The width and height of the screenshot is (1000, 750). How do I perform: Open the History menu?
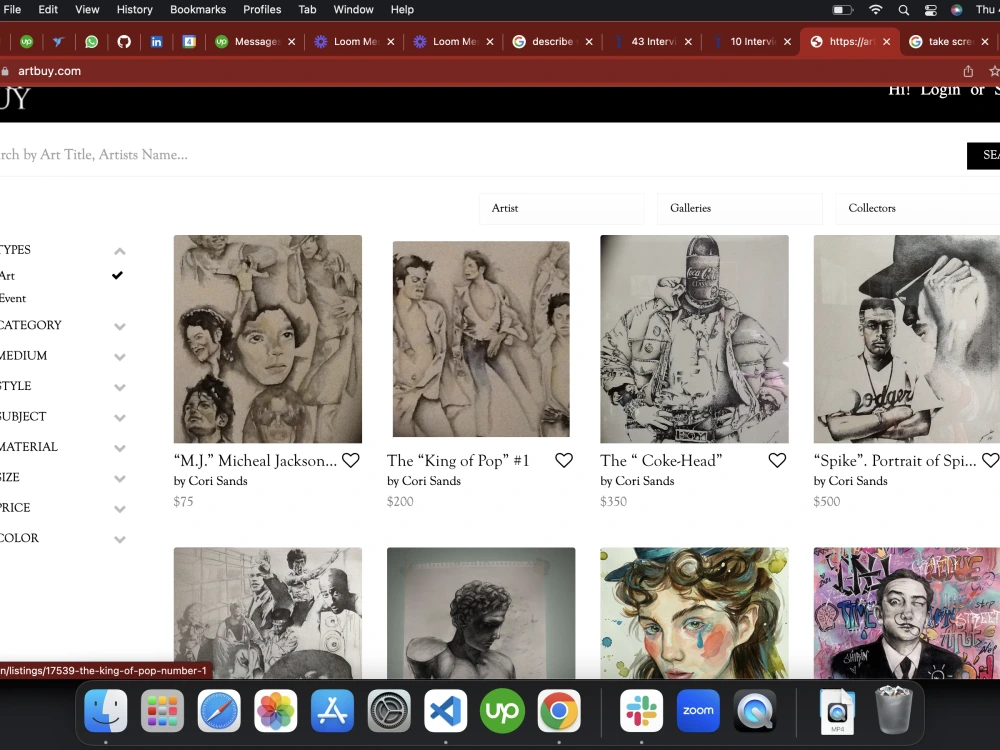135,10
